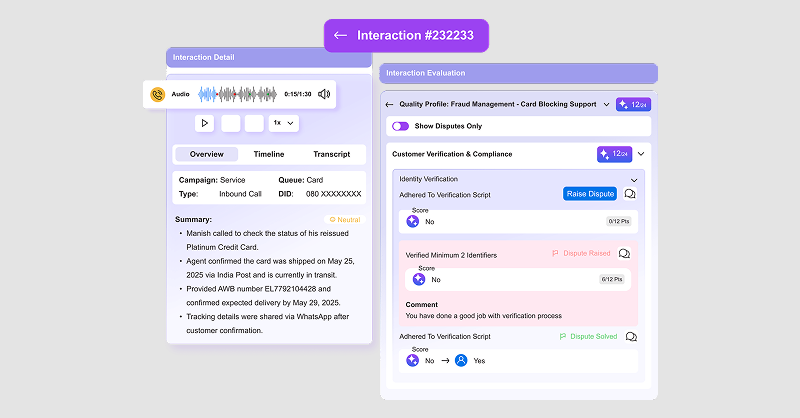Click the phone call icon beside Audio
This screenshot has height=418, width=800.
[x=157, y=94]
